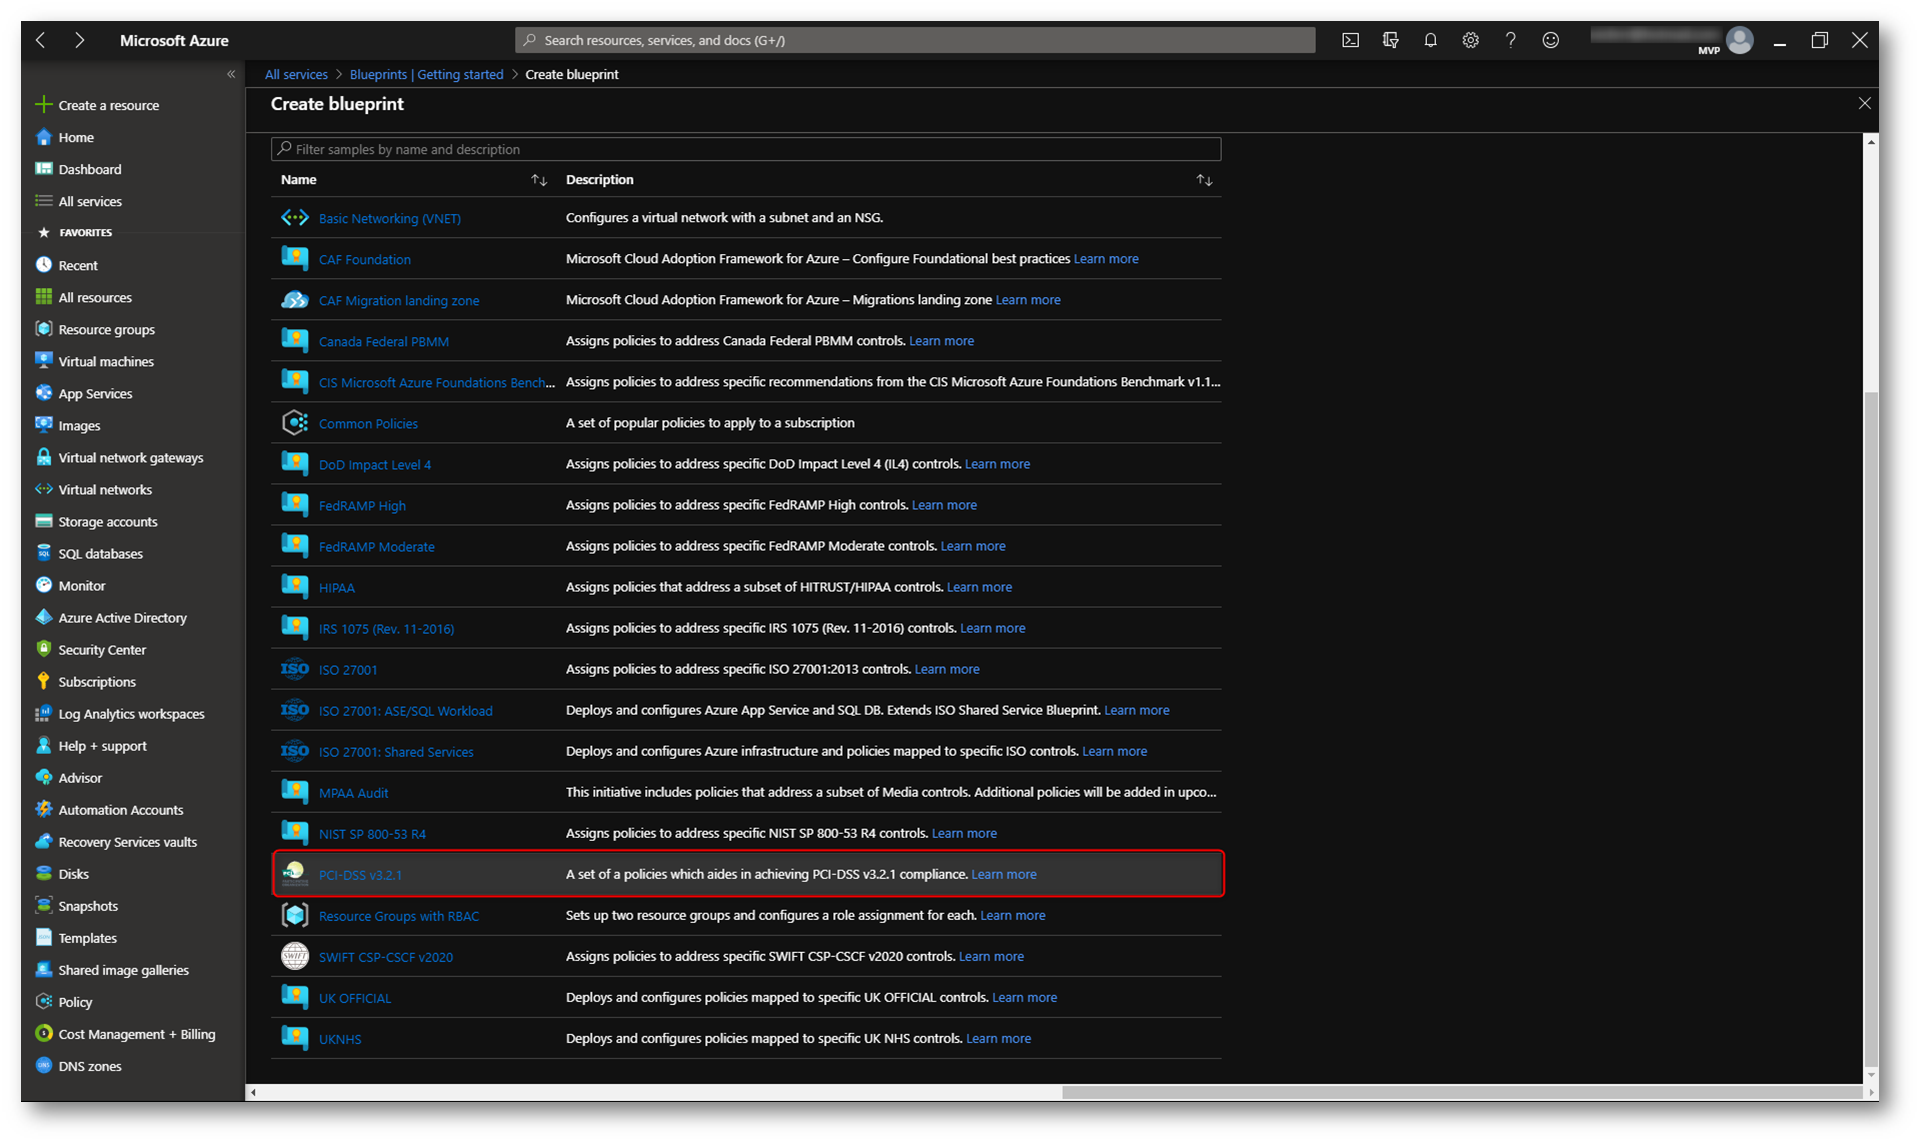Click the Azure Active Directory icon

pos(43,617)
